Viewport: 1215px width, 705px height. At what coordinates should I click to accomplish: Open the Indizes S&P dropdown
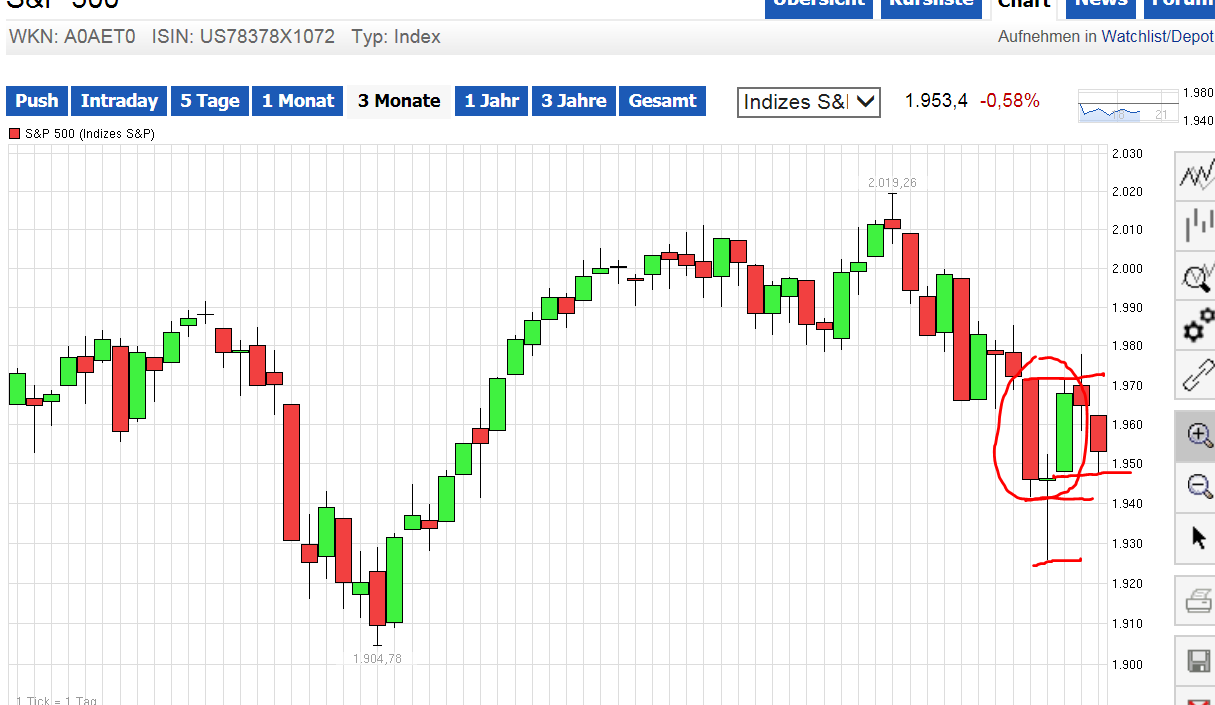pos(809,102)
